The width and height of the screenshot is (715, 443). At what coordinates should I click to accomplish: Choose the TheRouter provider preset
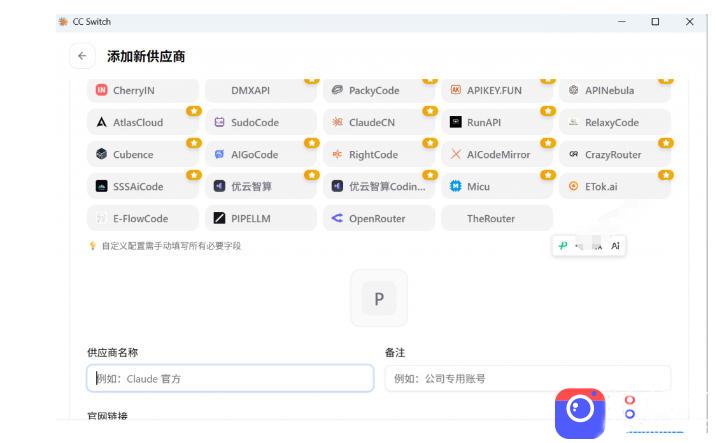point(497,218)
